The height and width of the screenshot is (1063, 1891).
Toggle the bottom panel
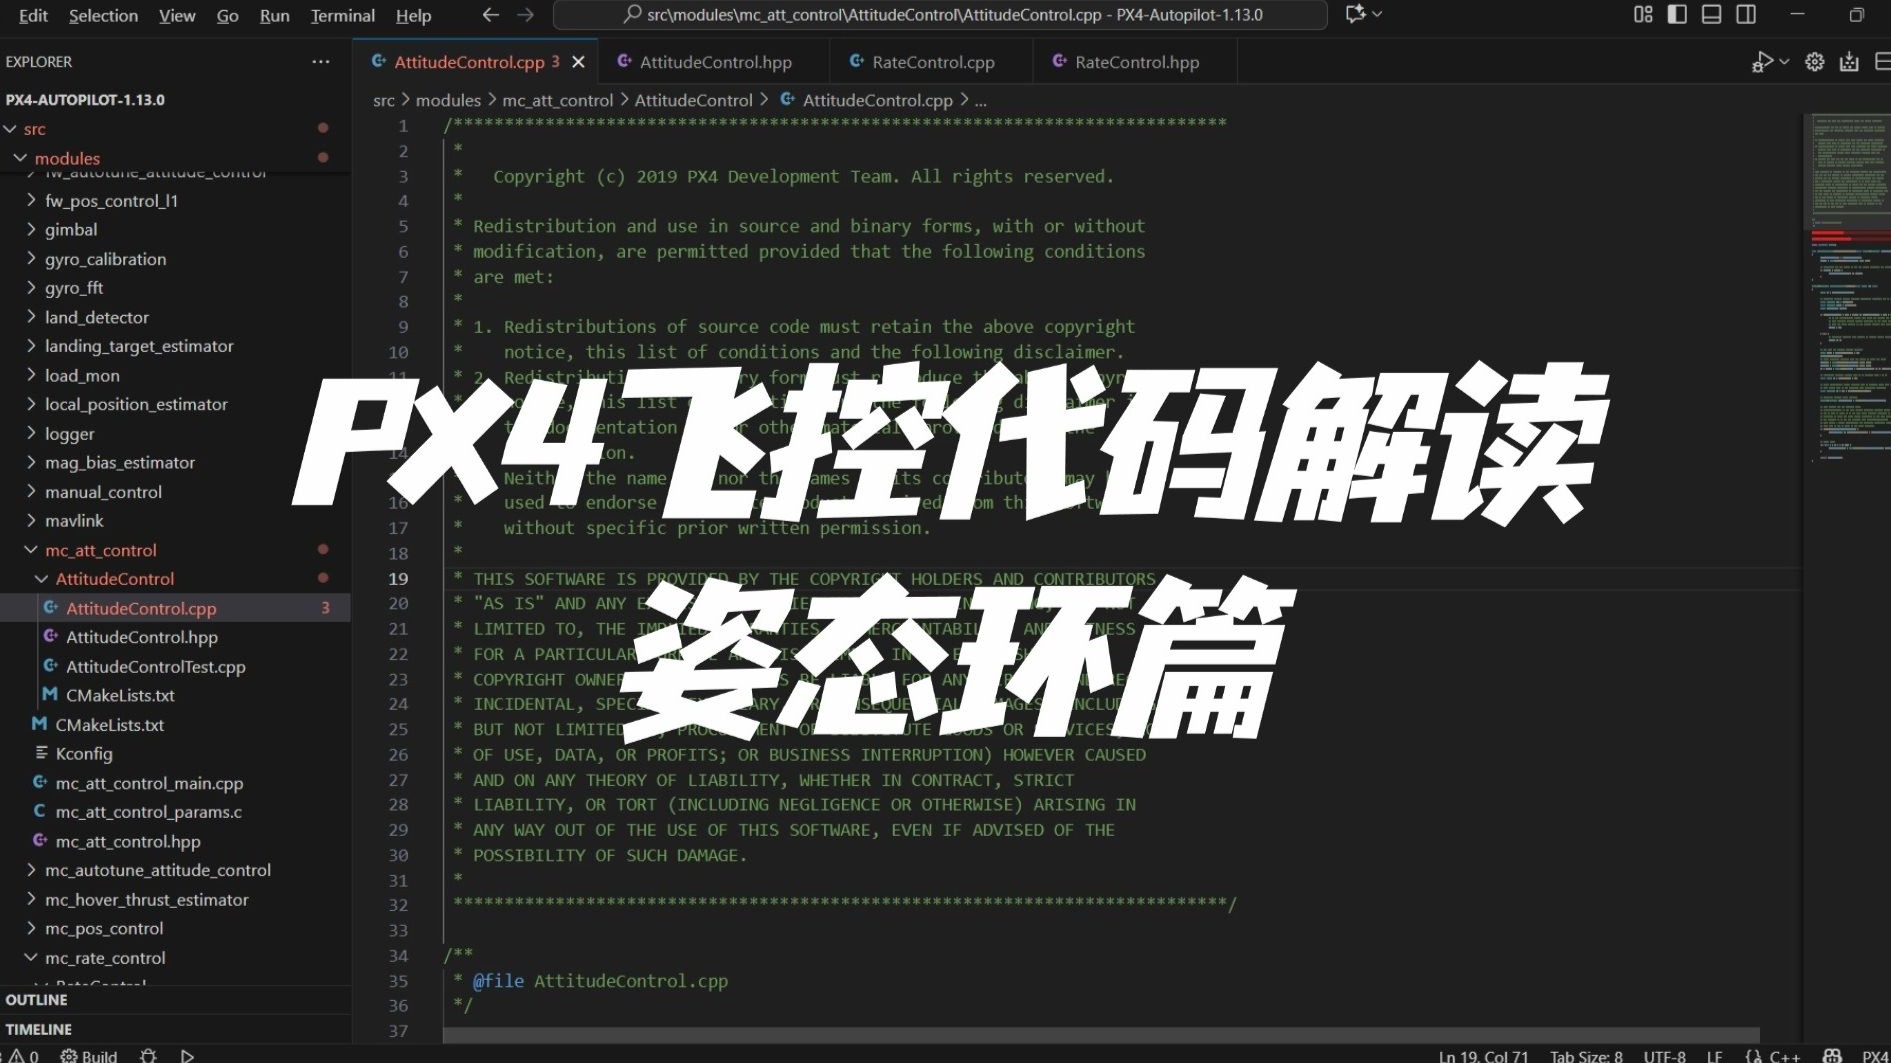click(x=1711, y=14)
